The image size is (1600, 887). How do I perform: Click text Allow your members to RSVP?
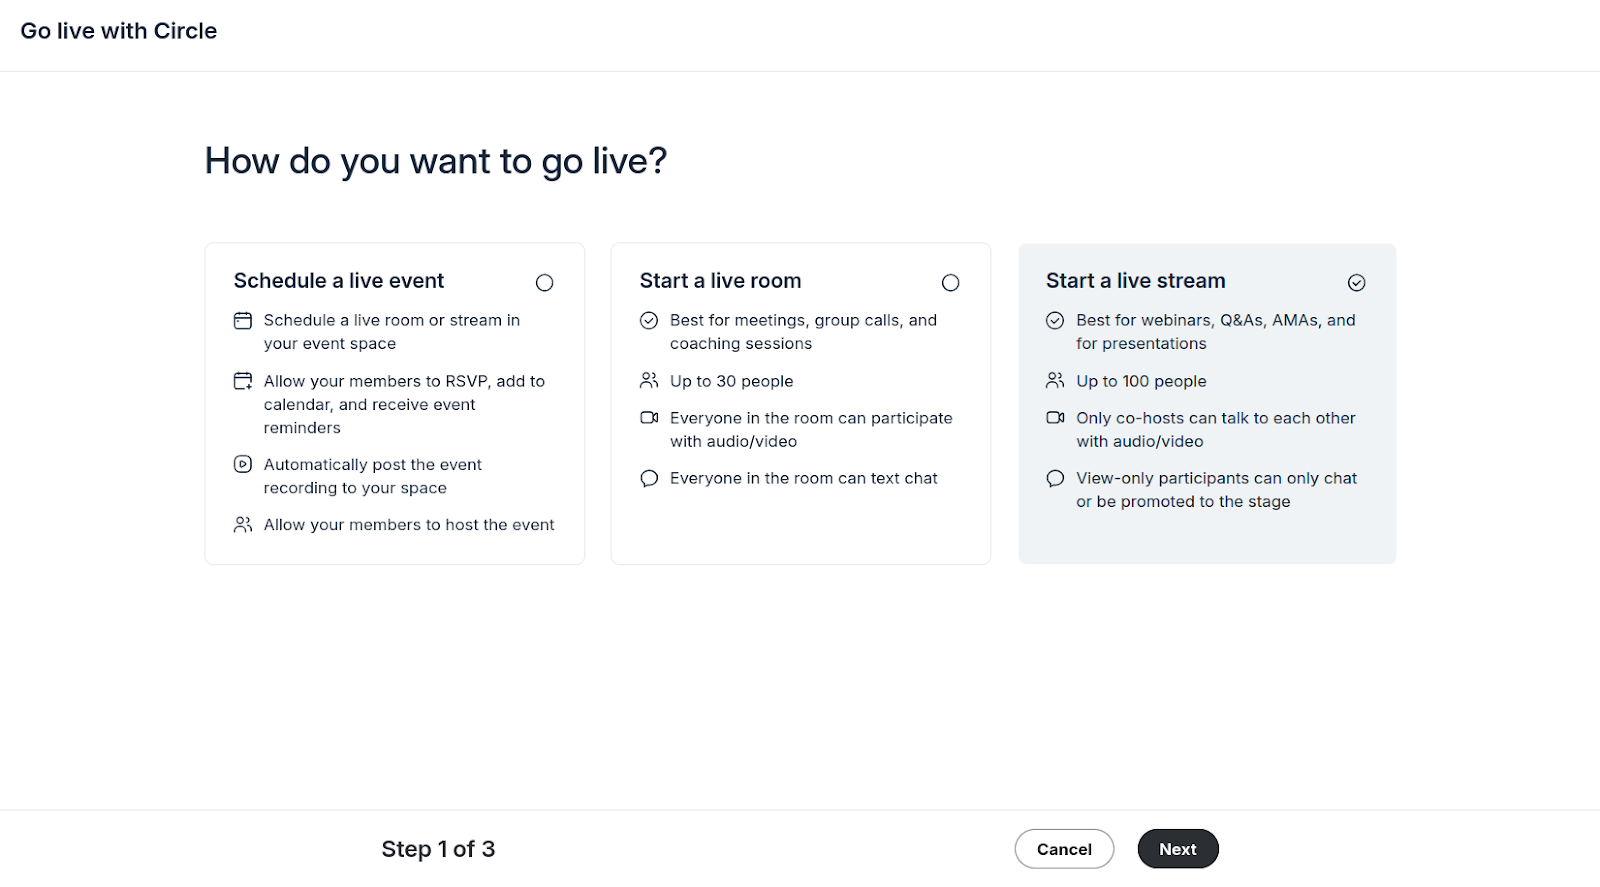pos(405,404)
